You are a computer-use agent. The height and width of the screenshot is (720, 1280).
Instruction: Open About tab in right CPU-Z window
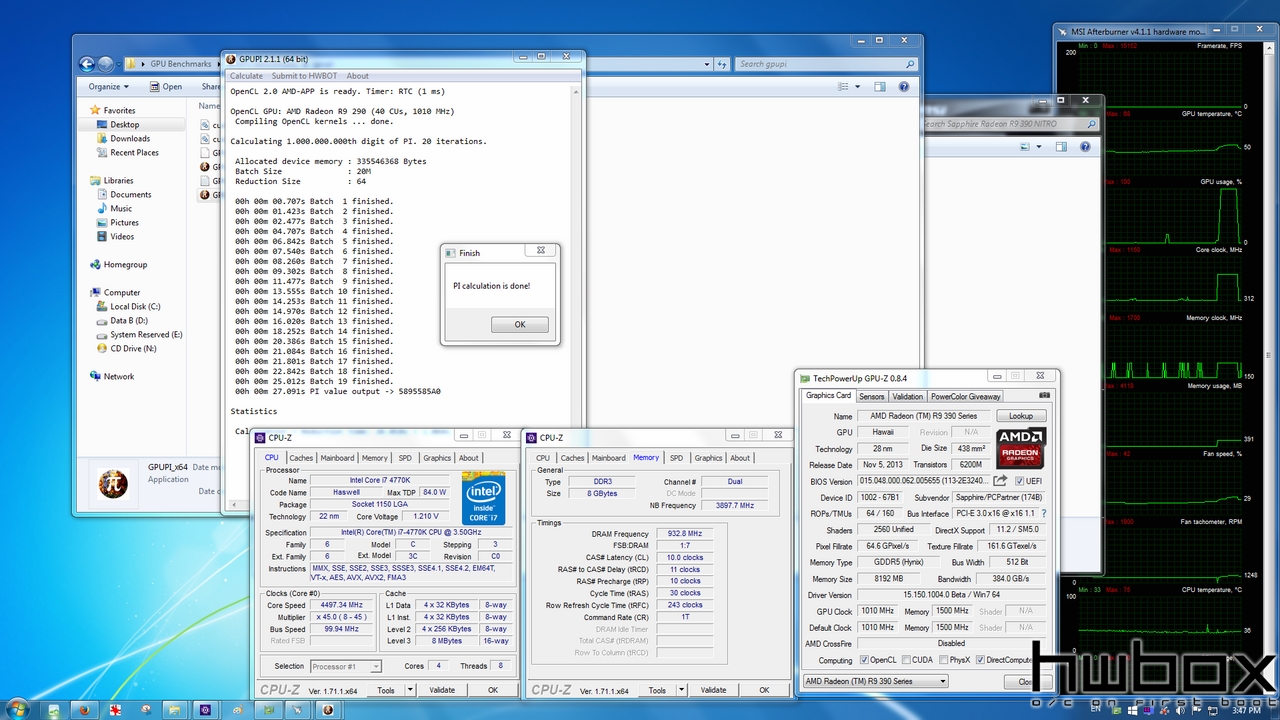[x=740, y=458]
